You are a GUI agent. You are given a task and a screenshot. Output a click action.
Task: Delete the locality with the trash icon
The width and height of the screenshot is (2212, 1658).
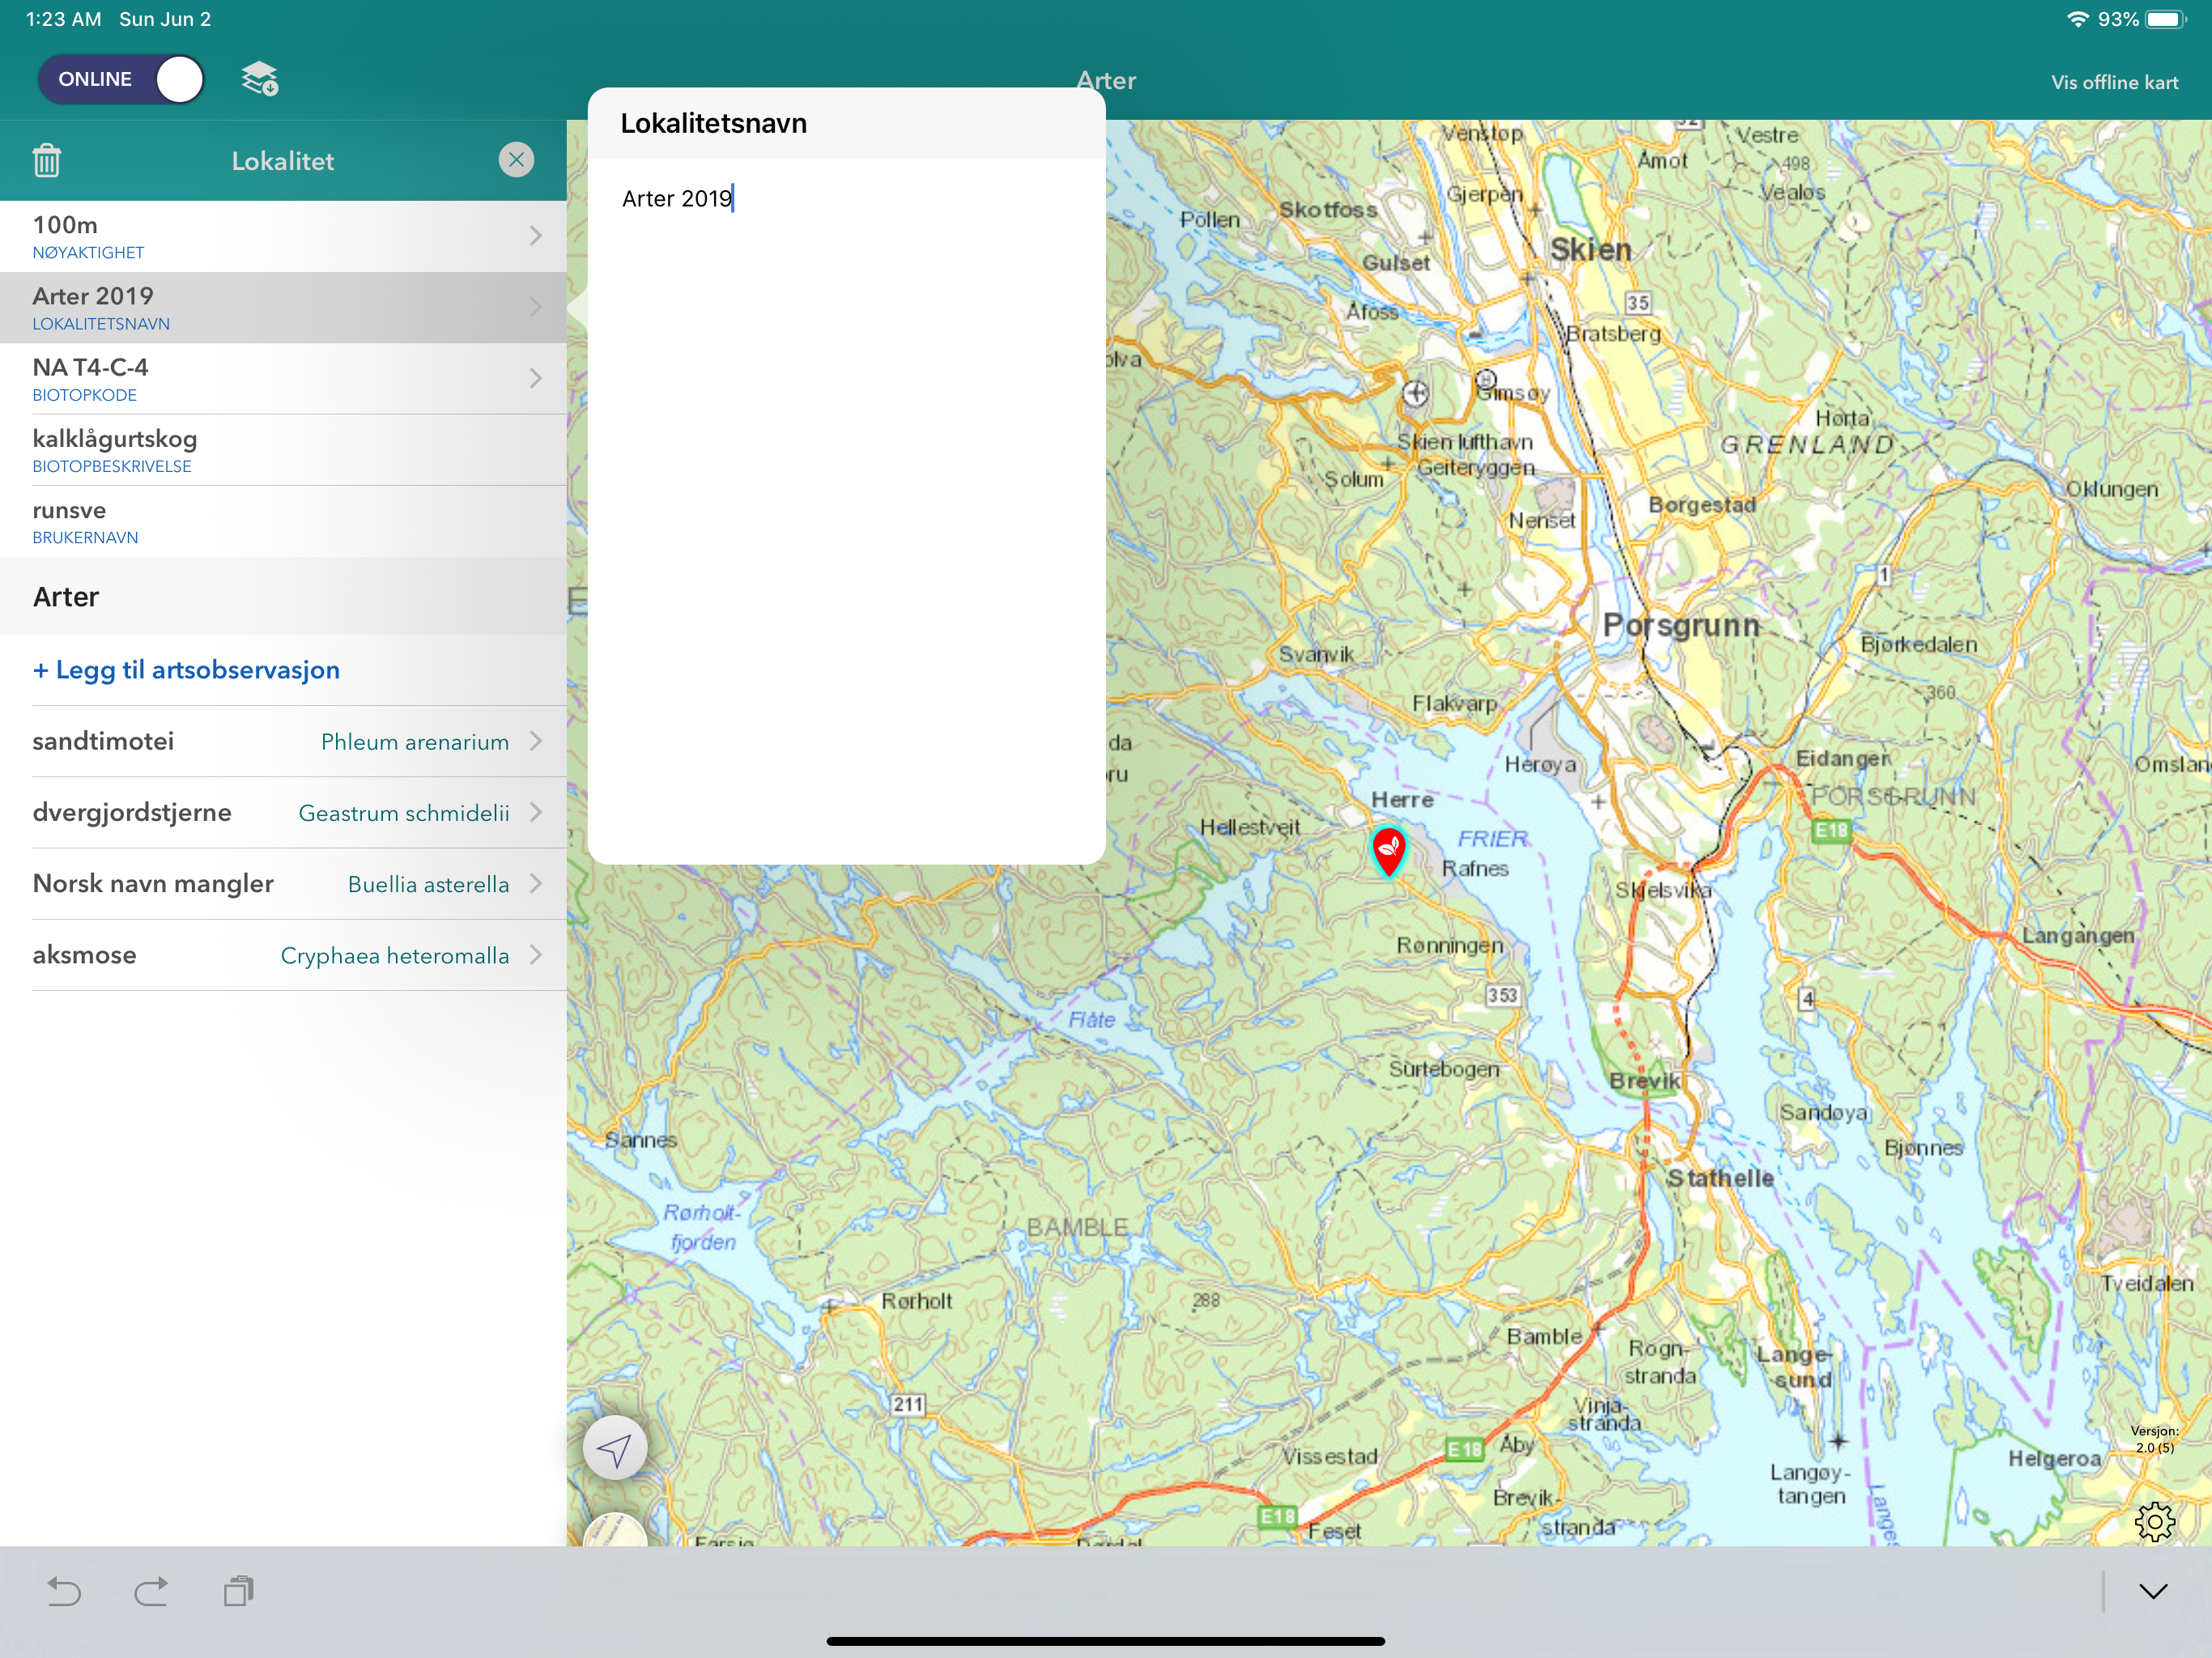pos(46,161)
